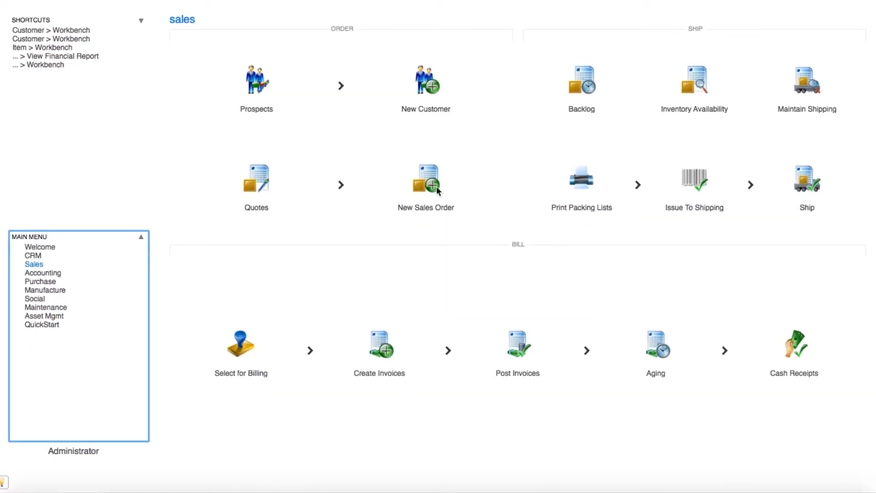Open the Item > Workbench shortcut
The height and width of the screenshot is (493, 876).
[42, 48]
